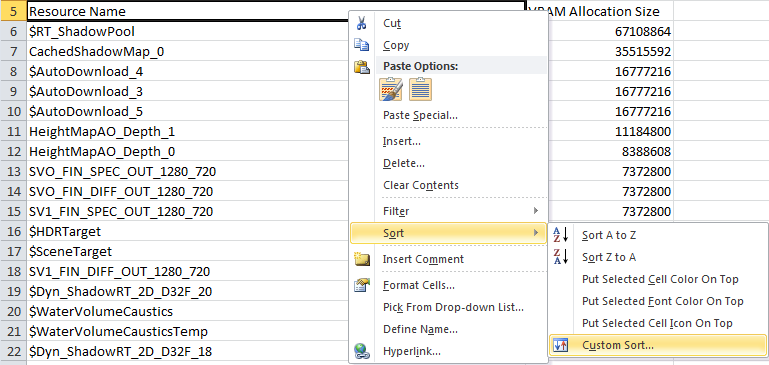This screenshot has height=365, width=769.
Task: Click the $AutoDownload_5 cell
Action: (x=187, y=112)
